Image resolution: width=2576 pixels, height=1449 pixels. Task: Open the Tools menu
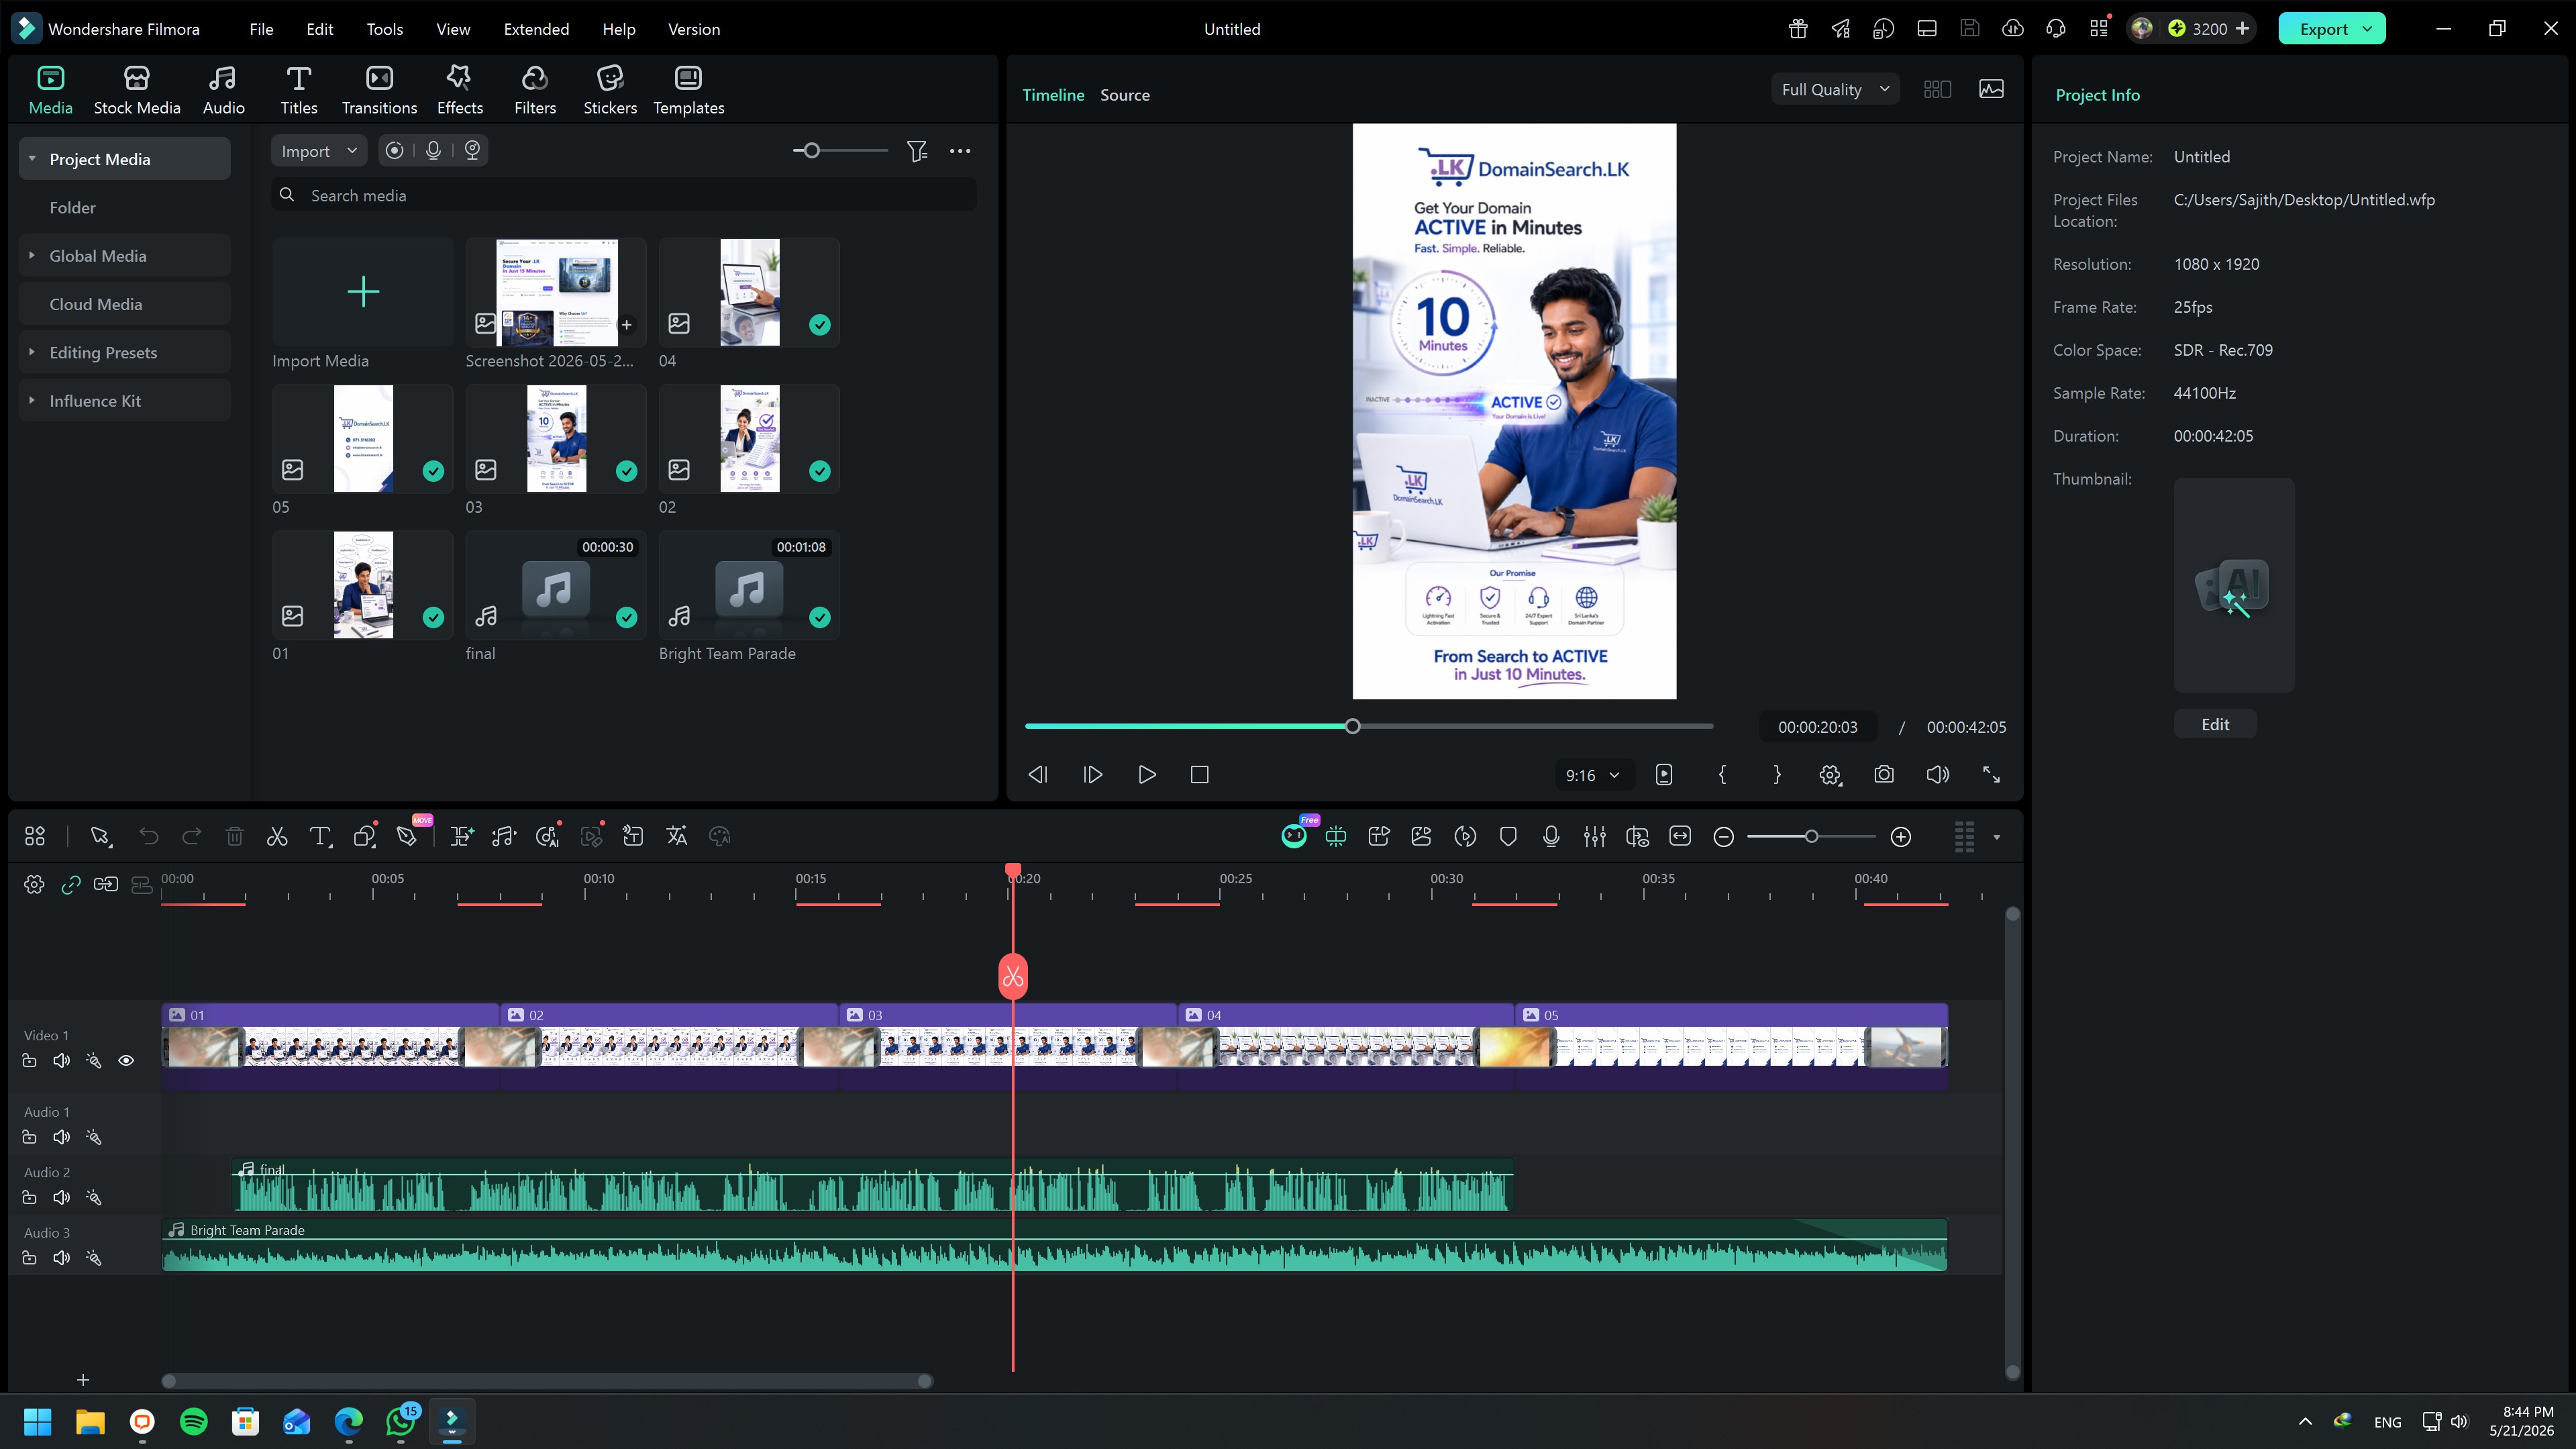[x=385, y=29]
